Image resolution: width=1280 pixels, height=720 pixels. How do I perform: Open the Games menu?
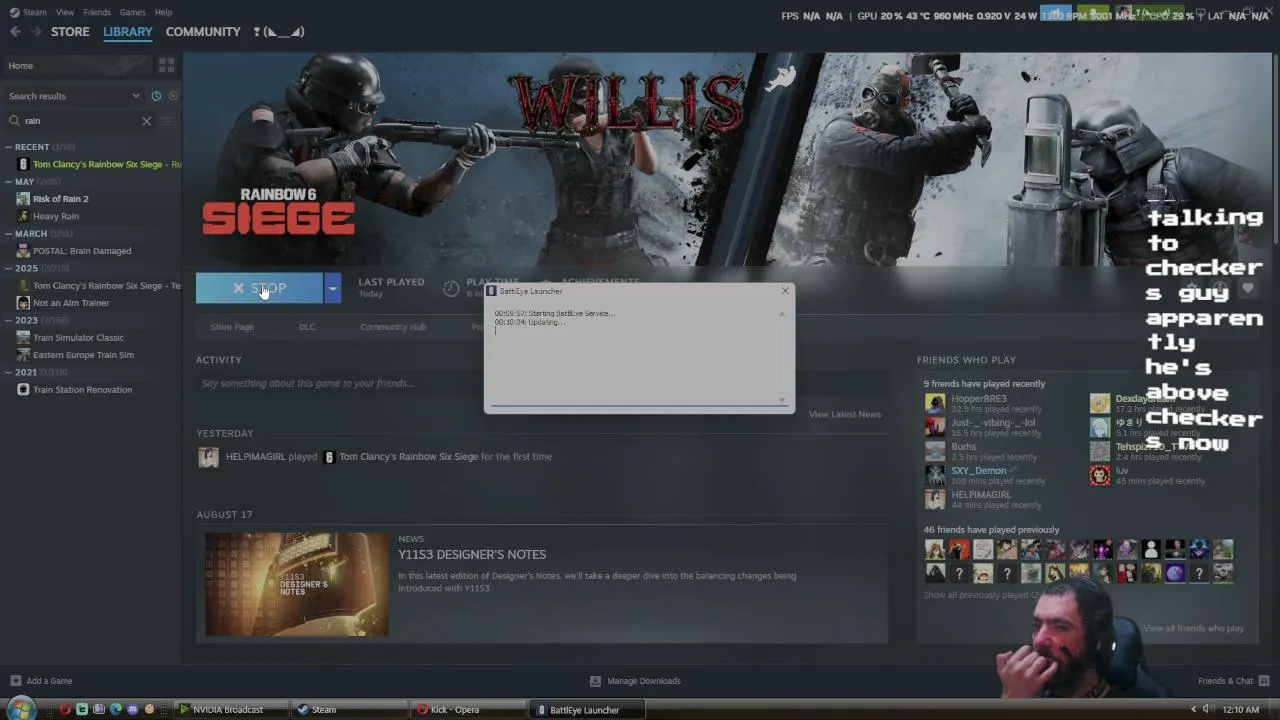(x=132, y=12)
